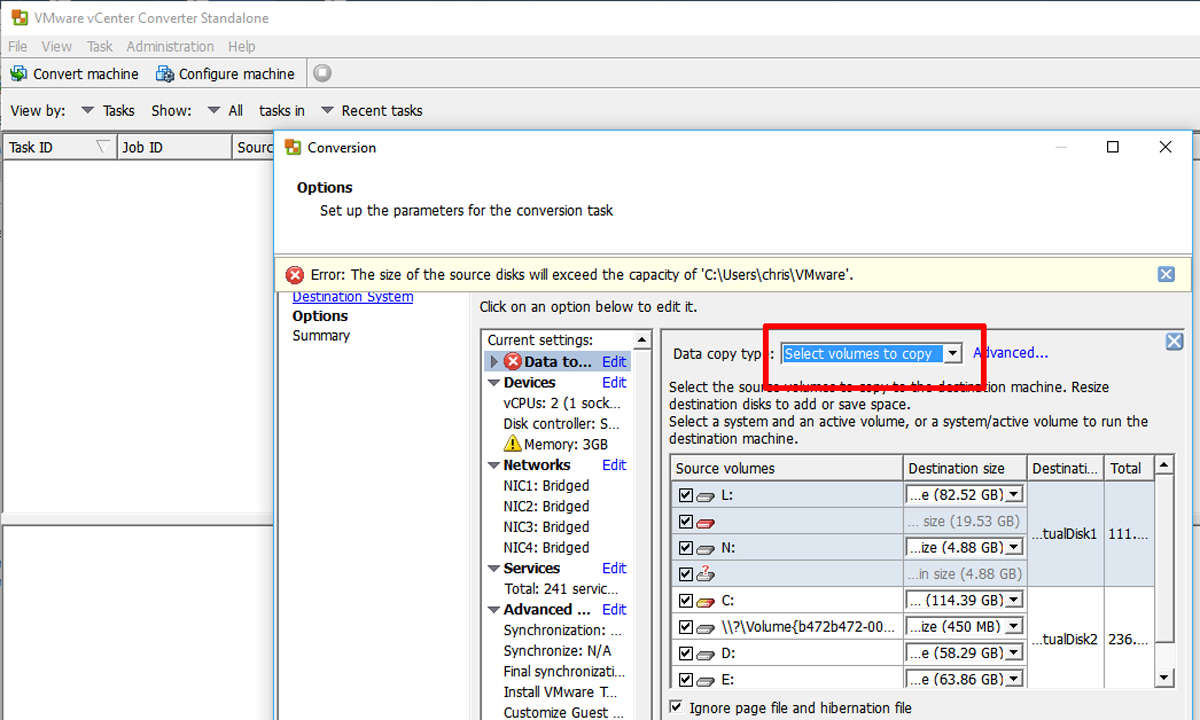This screenshot has width=1200, height=720.
Task: Open the Show All dropdown
Action: tap(214, 111)
